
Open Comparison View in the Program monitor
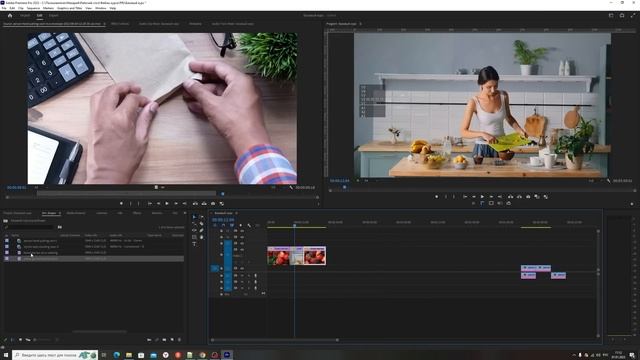coord(537,197)
